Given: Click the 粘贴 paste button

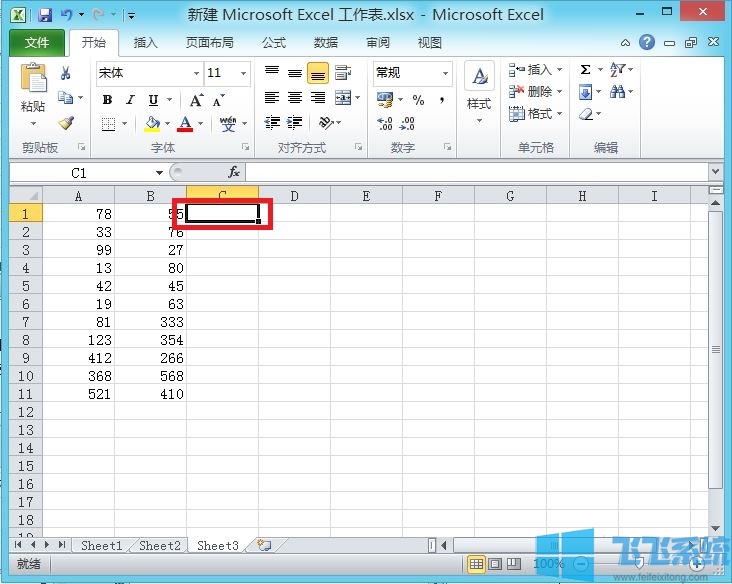Looking at the screenshot, I should tap(33, 90).
